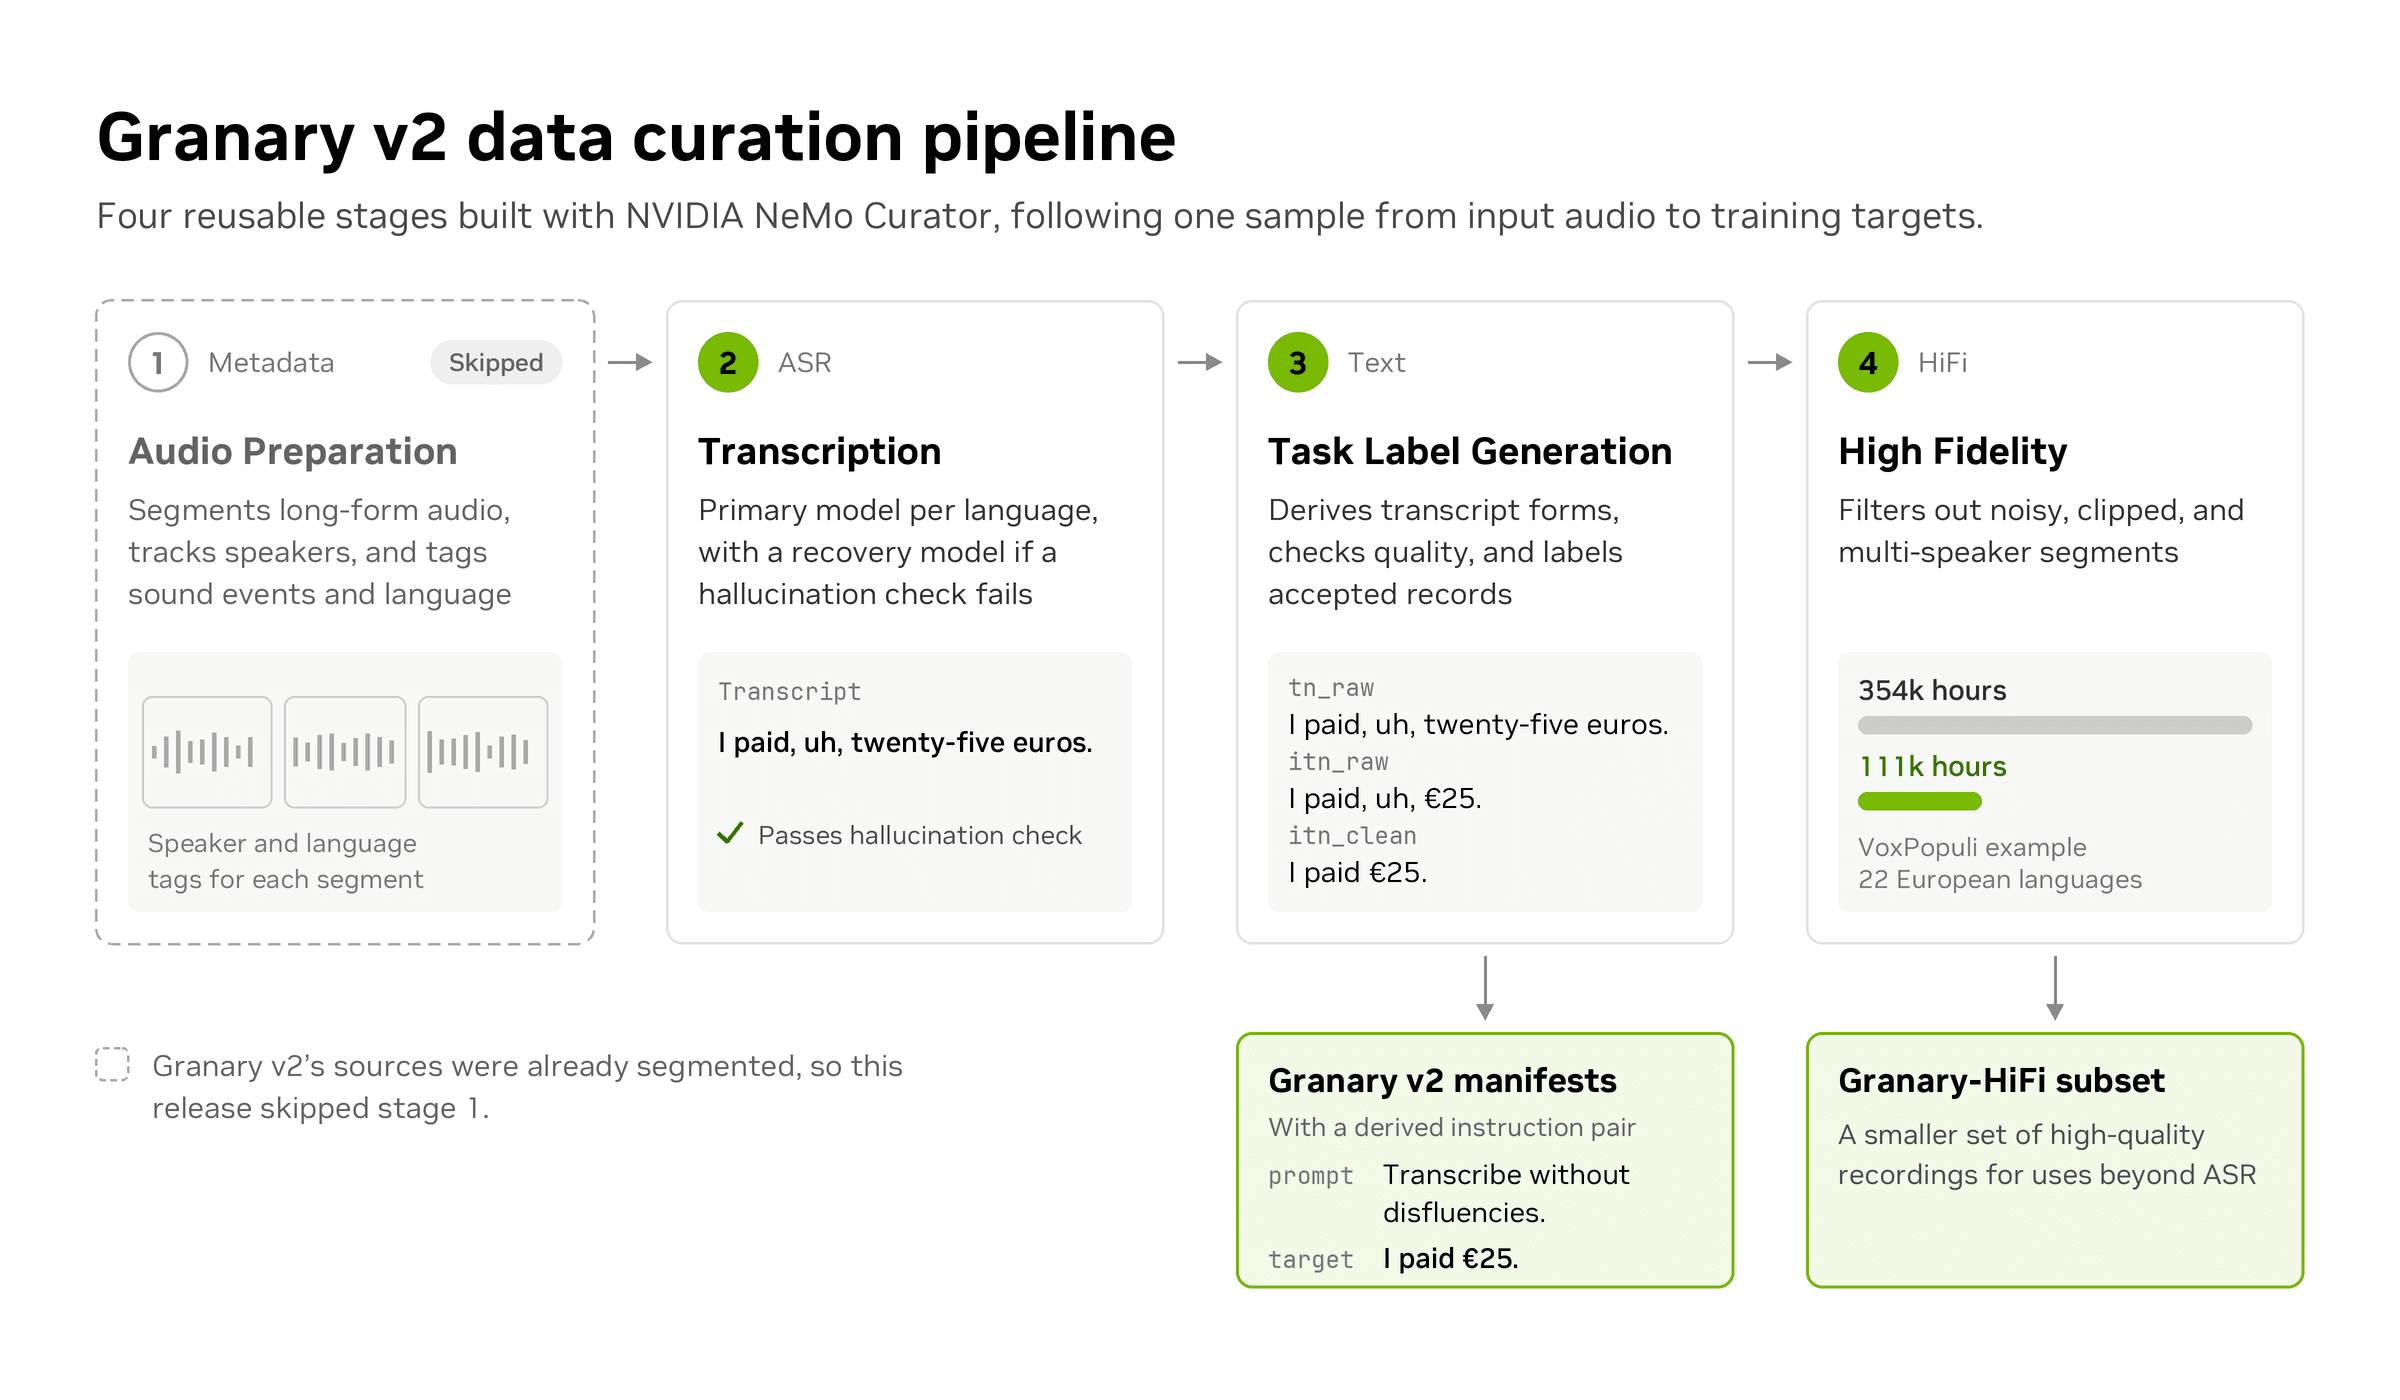Click the Transcript label in the ASR card
2400x1400 pixels.
789,692
